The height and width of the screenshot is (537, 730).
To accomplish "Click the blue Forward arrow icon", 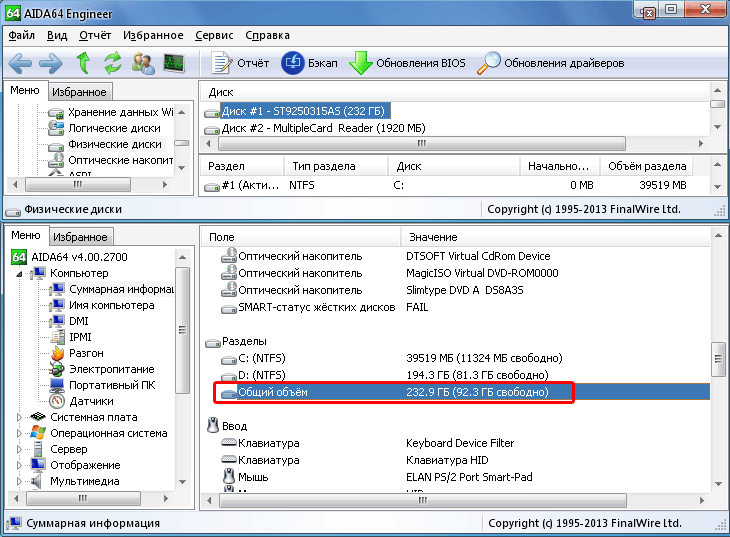I will point(51,63).
